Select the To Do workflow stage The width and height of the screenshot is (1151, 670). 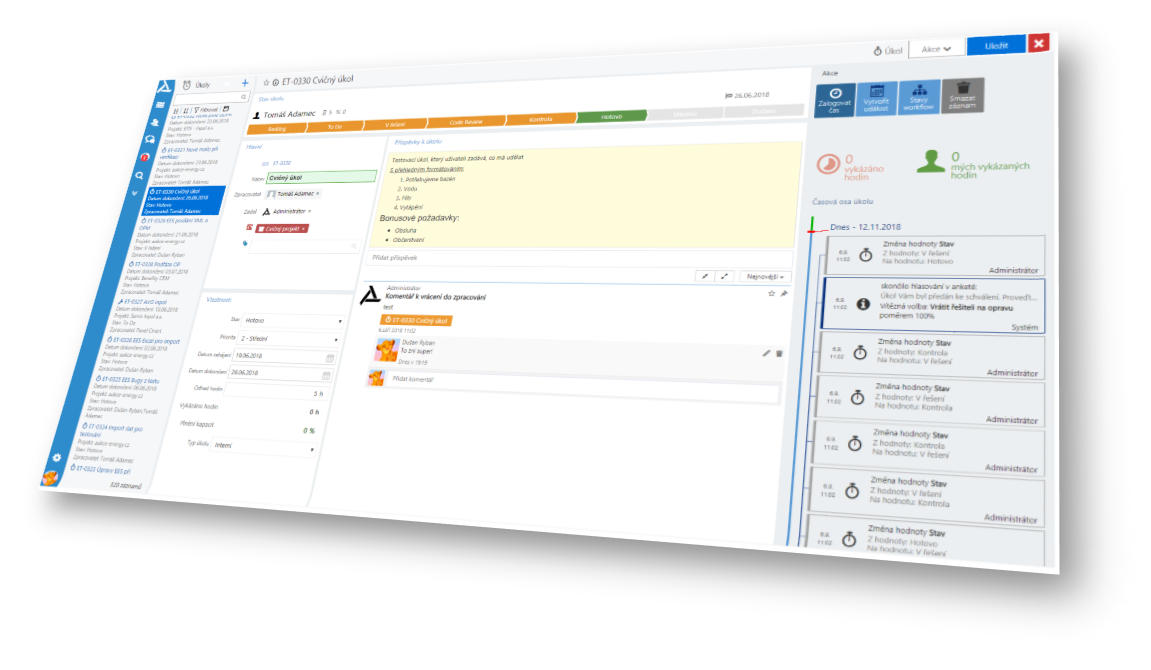coord(335,126)
